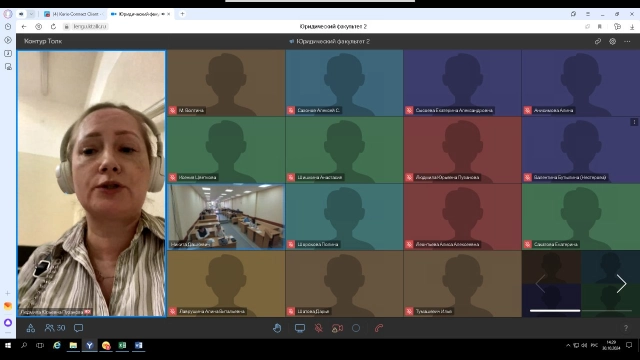Select the video tile showing the classroom

pyautogui.click(x=226, y=217)
